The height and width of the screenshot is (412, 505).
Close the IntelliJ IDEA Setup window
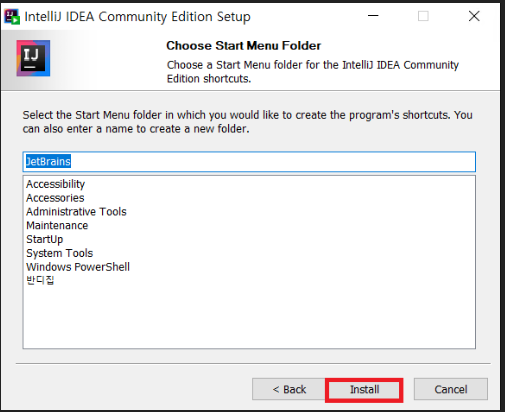pyautogui.click(x=474, y=16)
